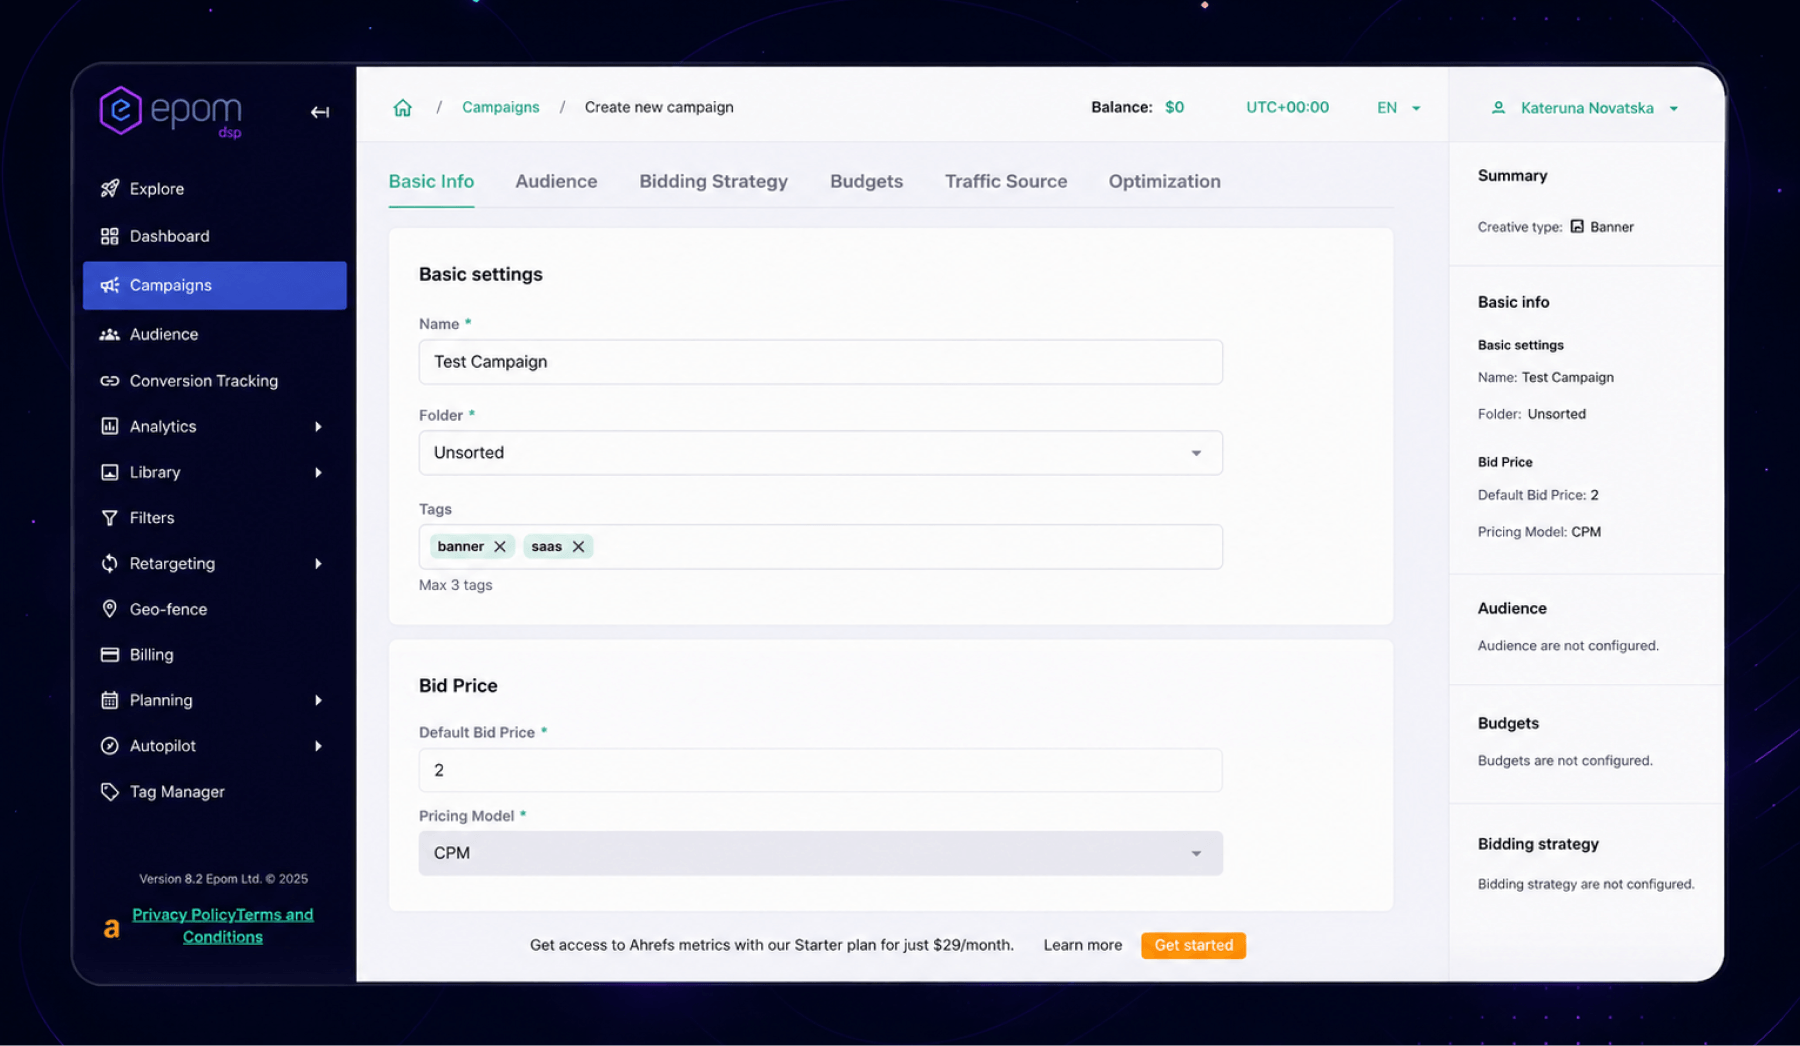Expand the Retargeting submenu arrow
This screenshot has width=1800, height=1046.
coord(318,564)
